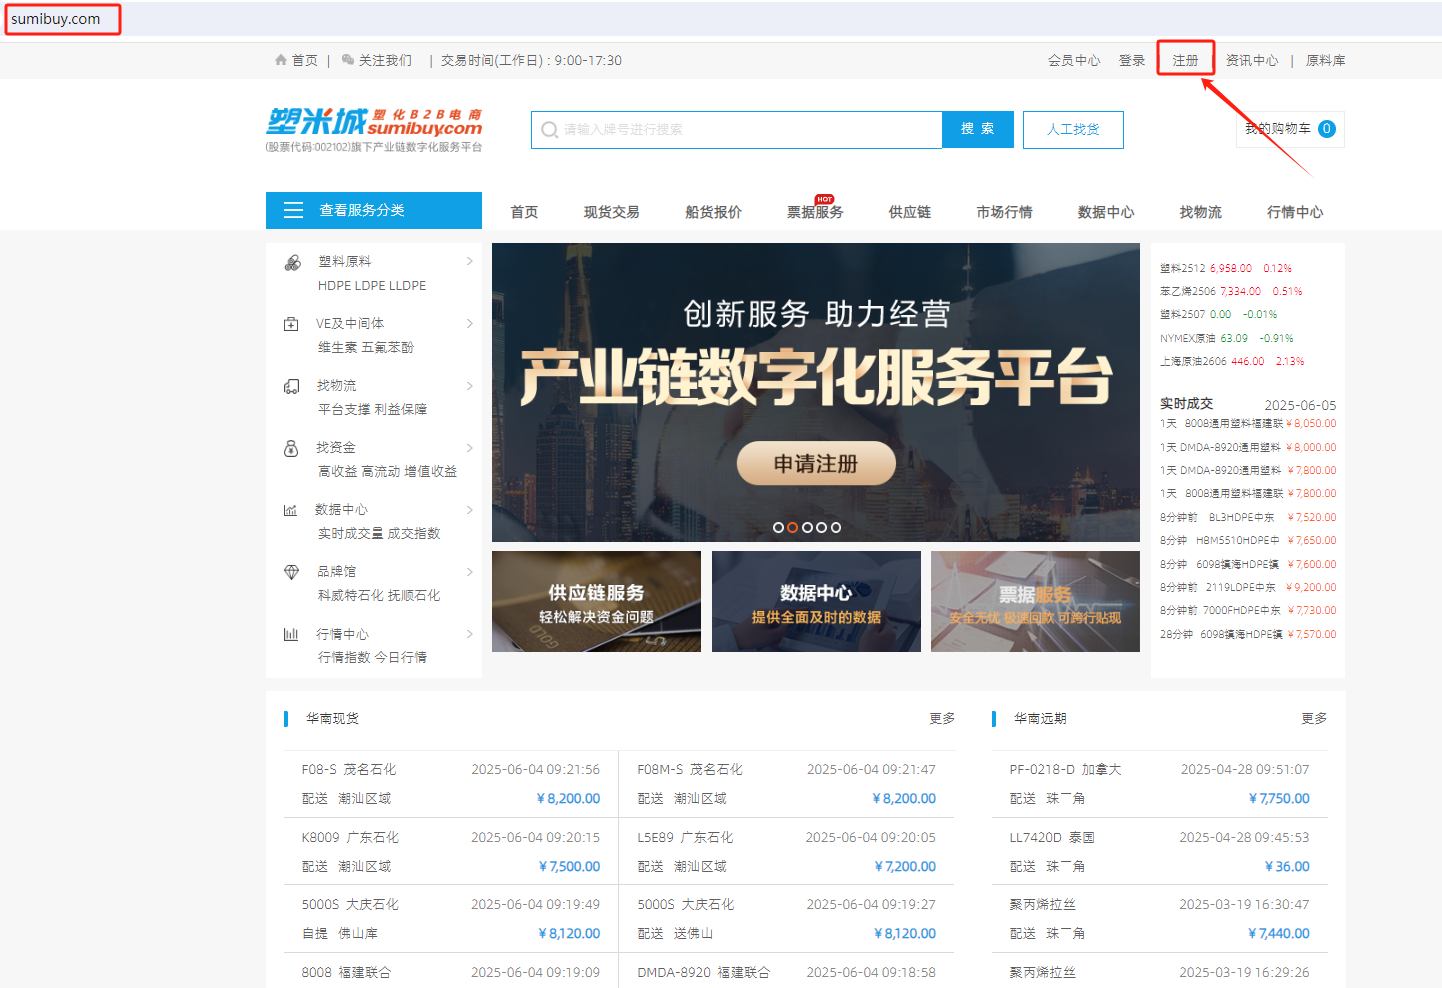Click the 搜索 search button
The width and height of the screenshot is (1442, 988).
coord(978,129)
